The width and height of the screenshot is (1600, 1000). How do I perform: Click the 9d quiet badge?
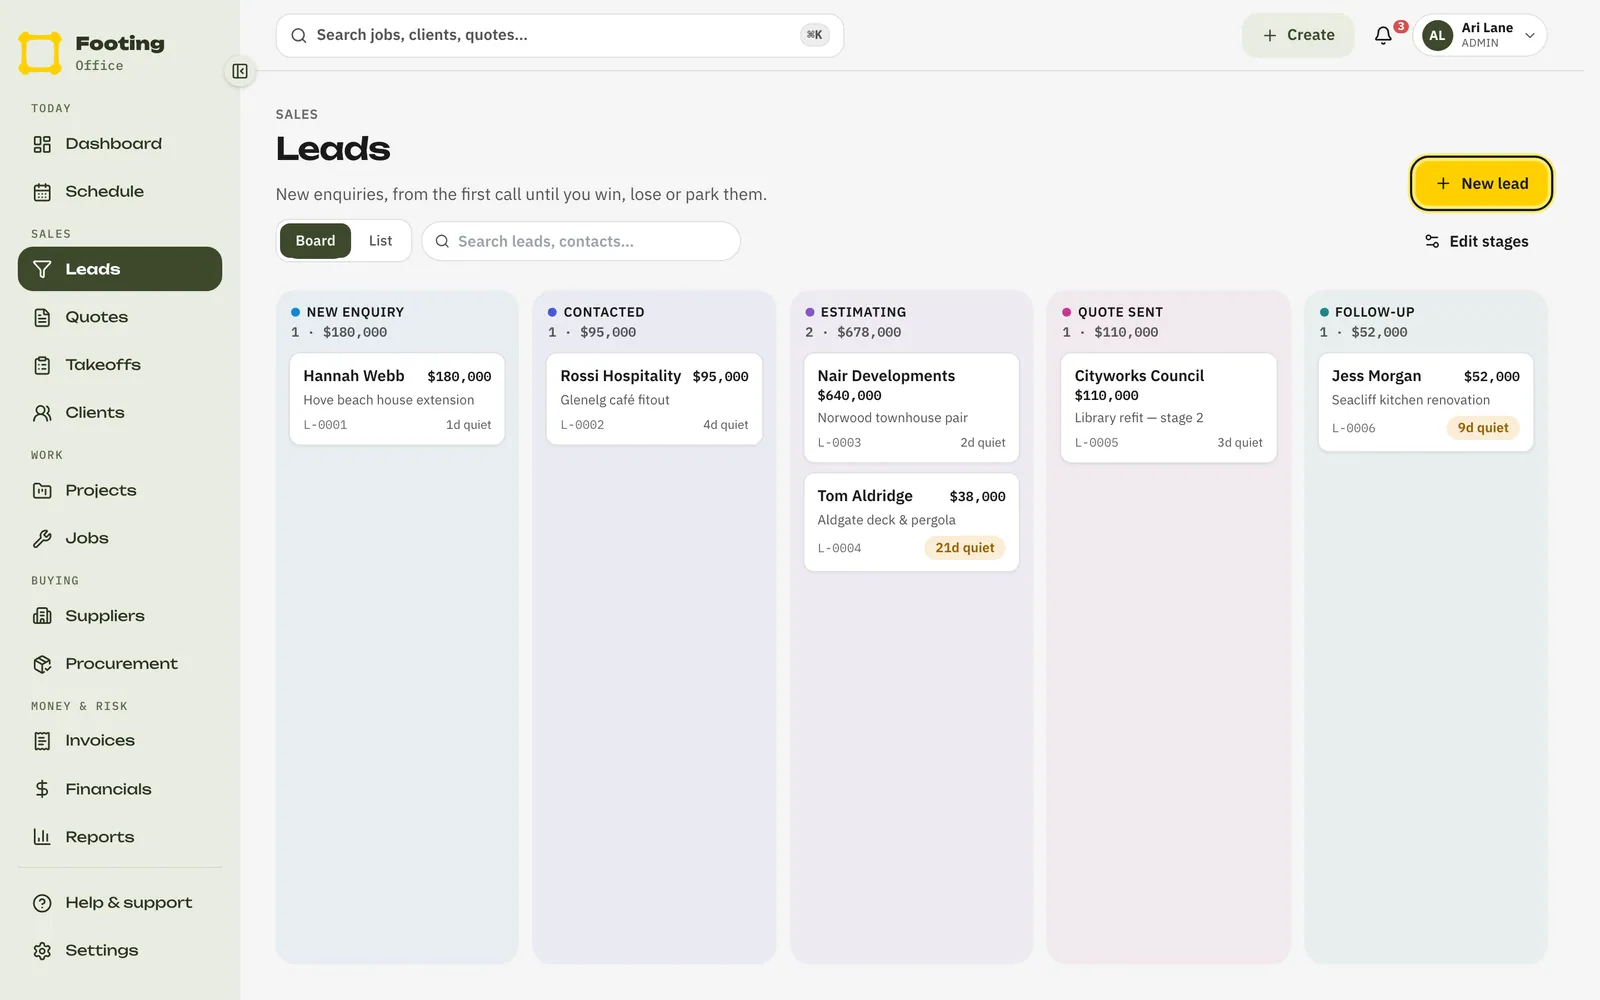[x=1483, y=428]
